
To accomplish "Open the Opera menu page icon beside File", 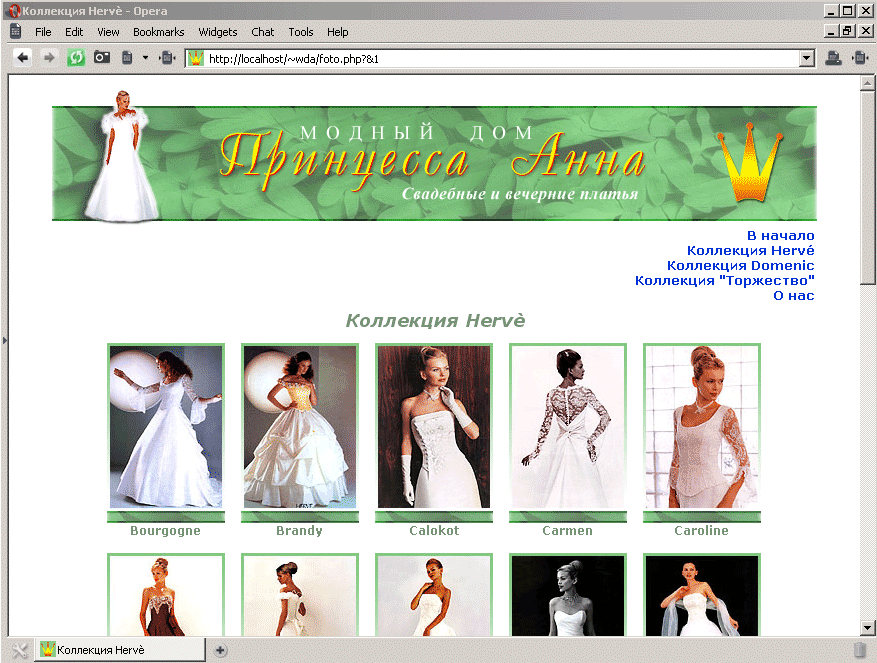I will [16, 31].
